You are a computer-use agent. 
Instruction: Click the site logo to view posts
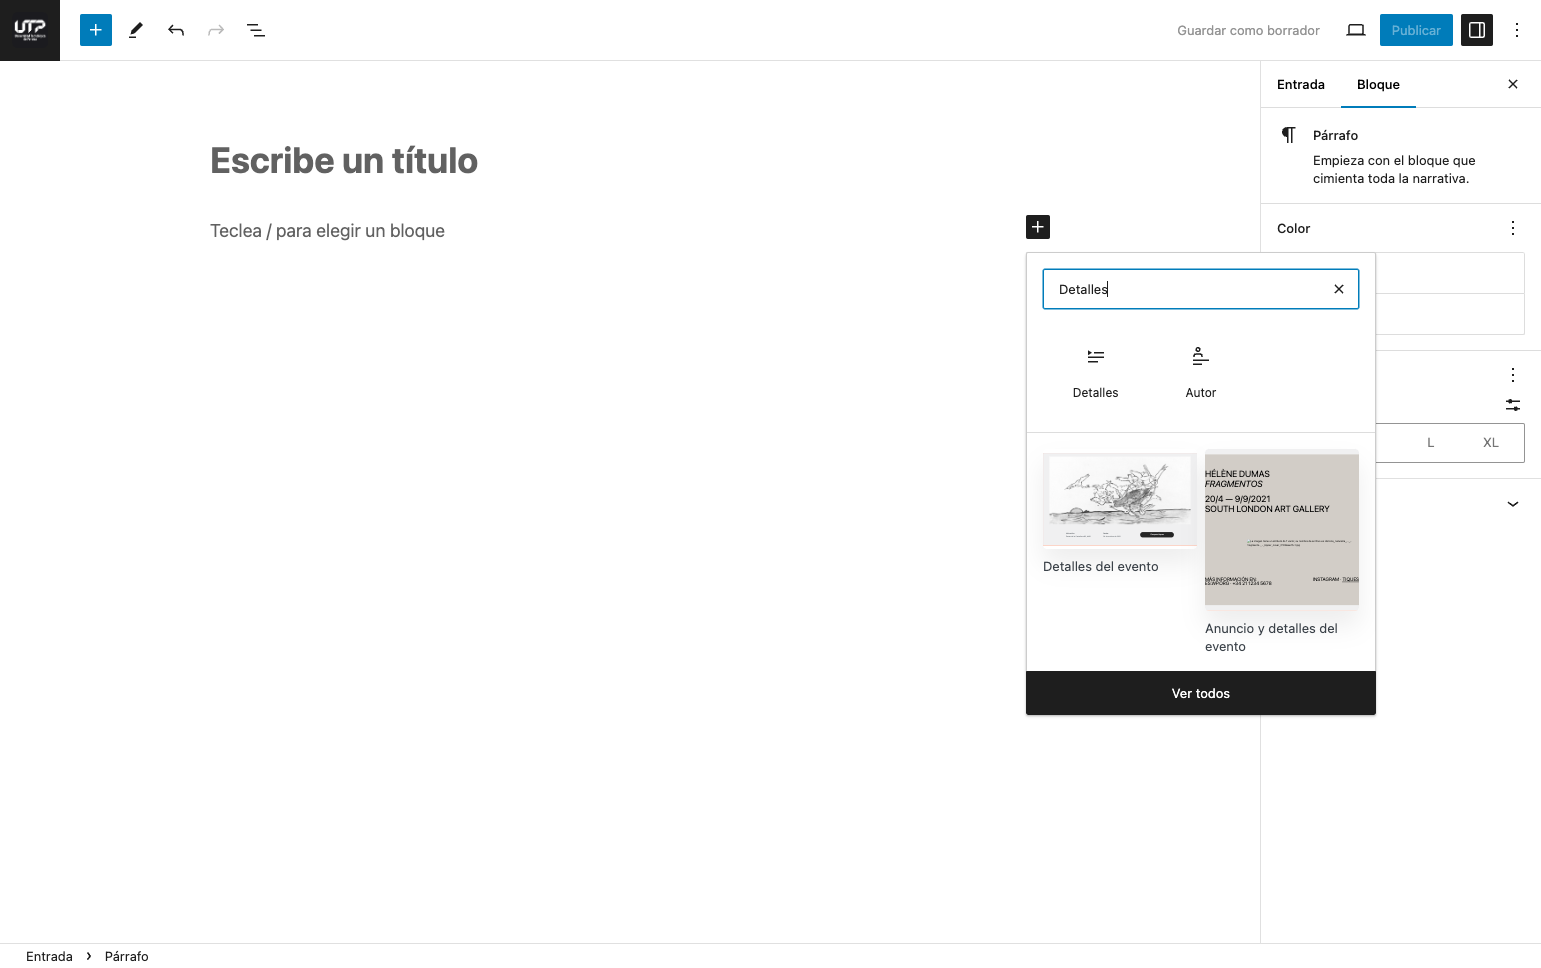30,30
